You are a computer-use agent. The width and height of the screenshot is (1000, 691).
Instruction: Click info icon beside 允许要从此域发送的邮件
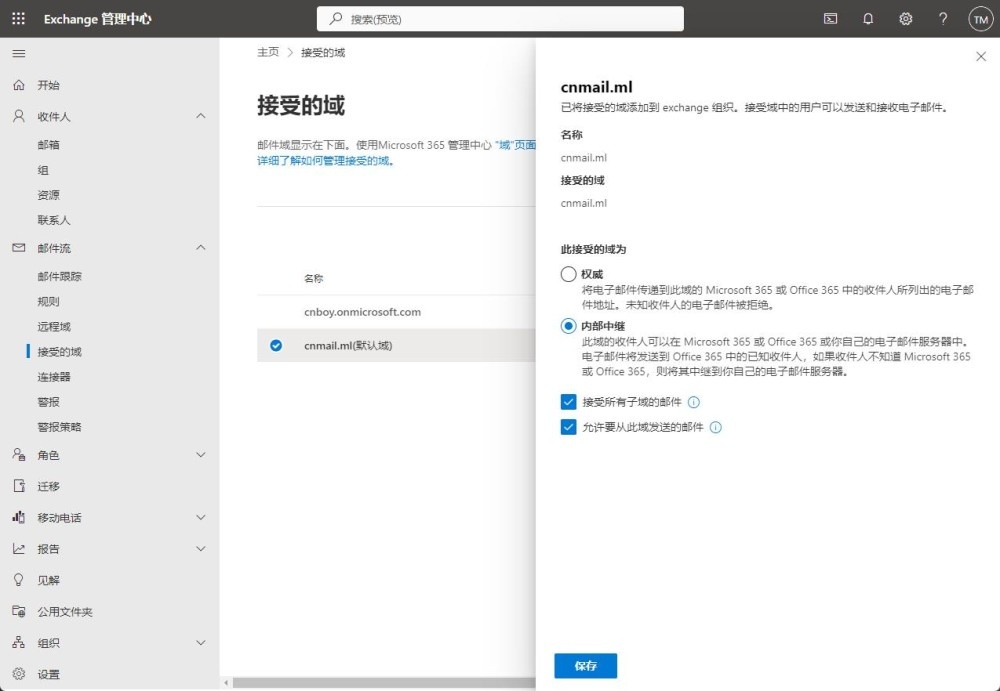(716, 427)
